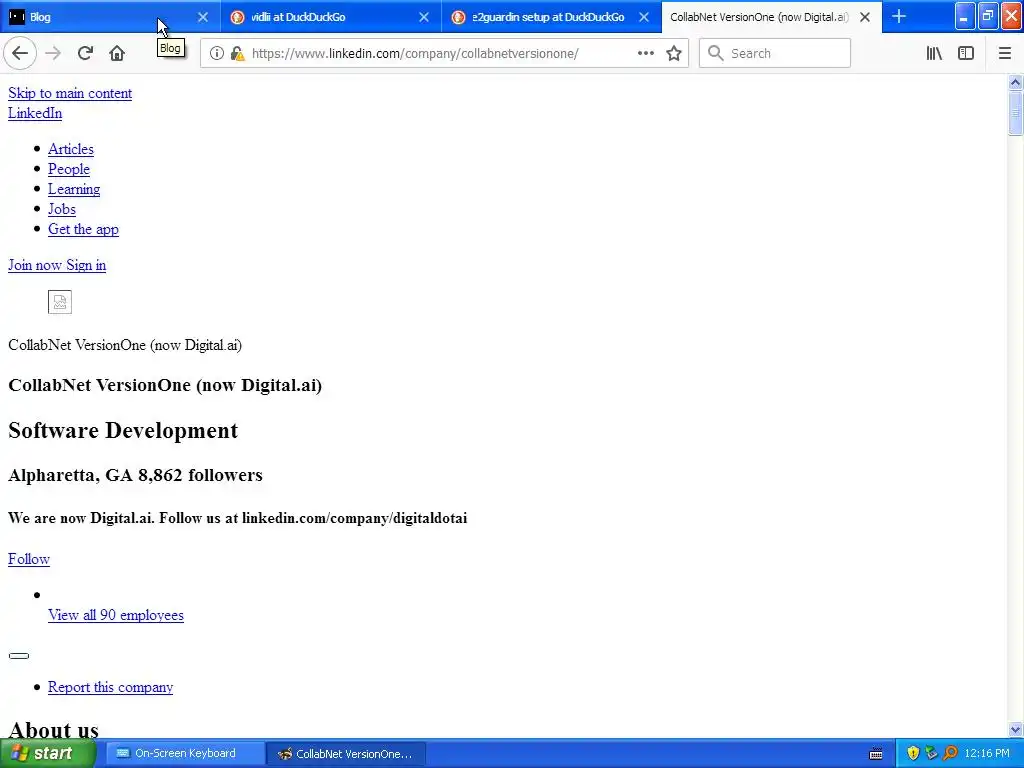The image size is (1024, 768).
Task: Open a new tab with plus button
Action: click(x=899, y=16)
